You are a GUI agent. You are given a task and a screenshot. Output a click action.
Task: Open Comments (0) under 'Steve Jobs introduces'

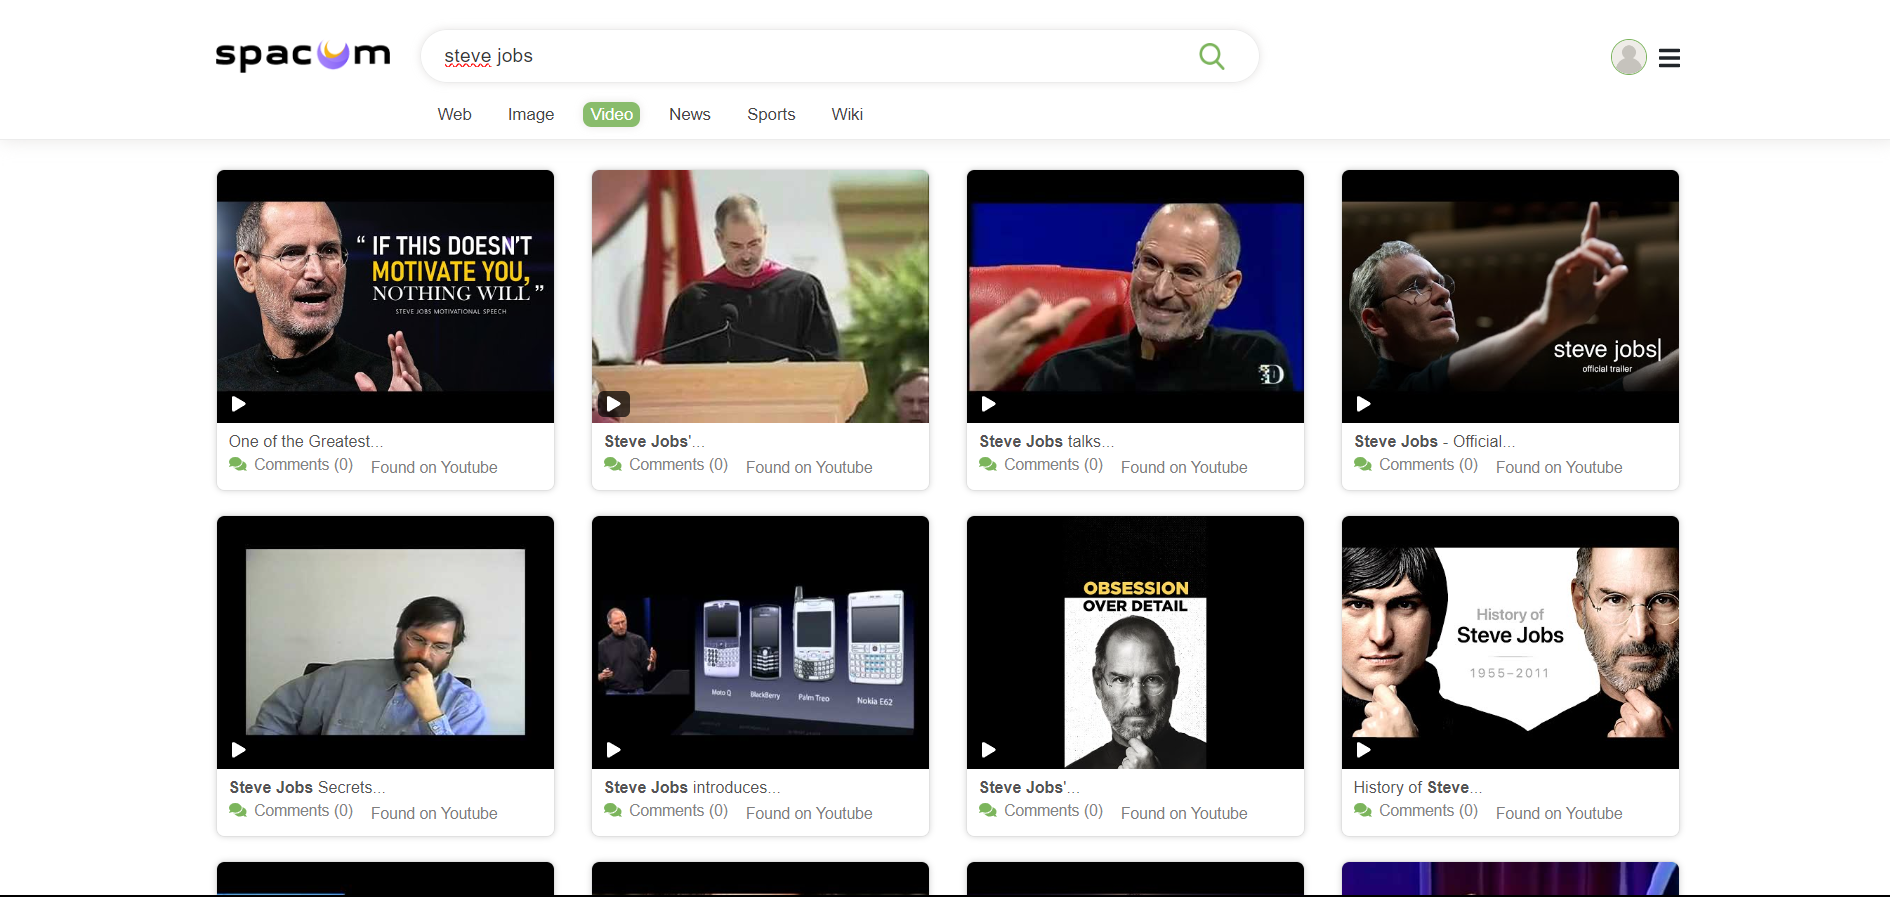(678, 810)
